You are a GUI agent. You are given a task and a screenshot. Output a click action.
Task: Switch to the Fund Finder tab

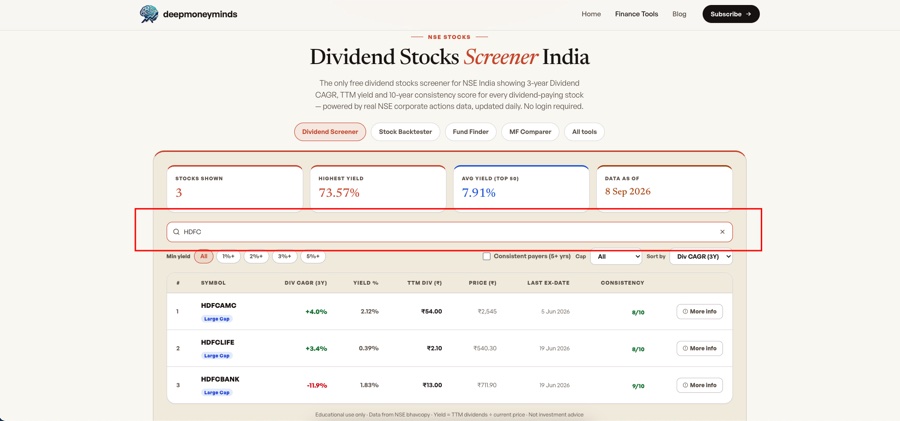click(x=471, y=132)
